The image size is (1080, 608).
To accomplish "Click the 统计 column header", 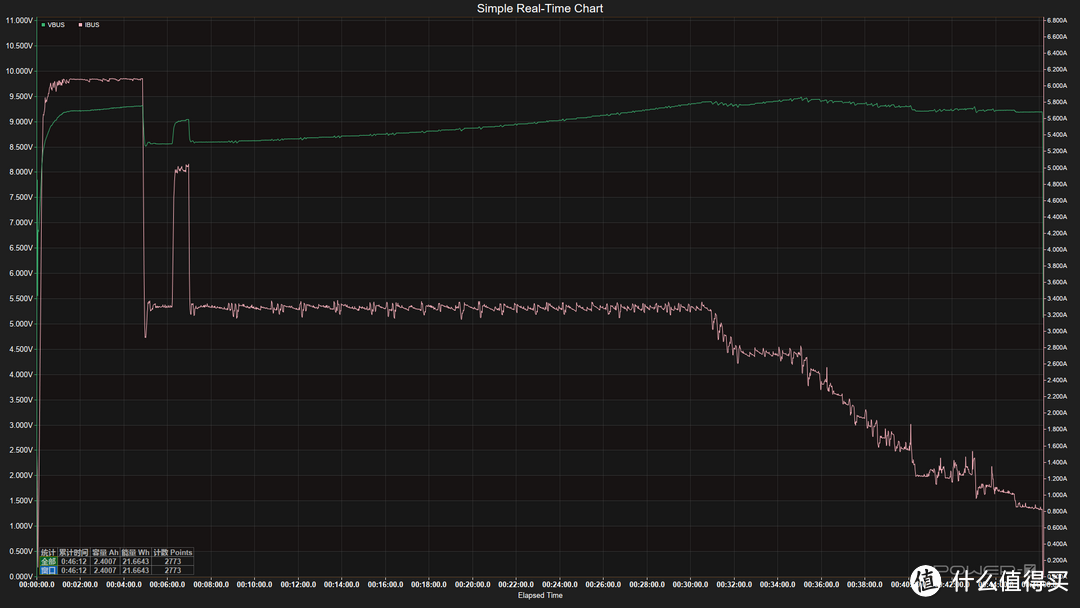I will tap(48, 552).
